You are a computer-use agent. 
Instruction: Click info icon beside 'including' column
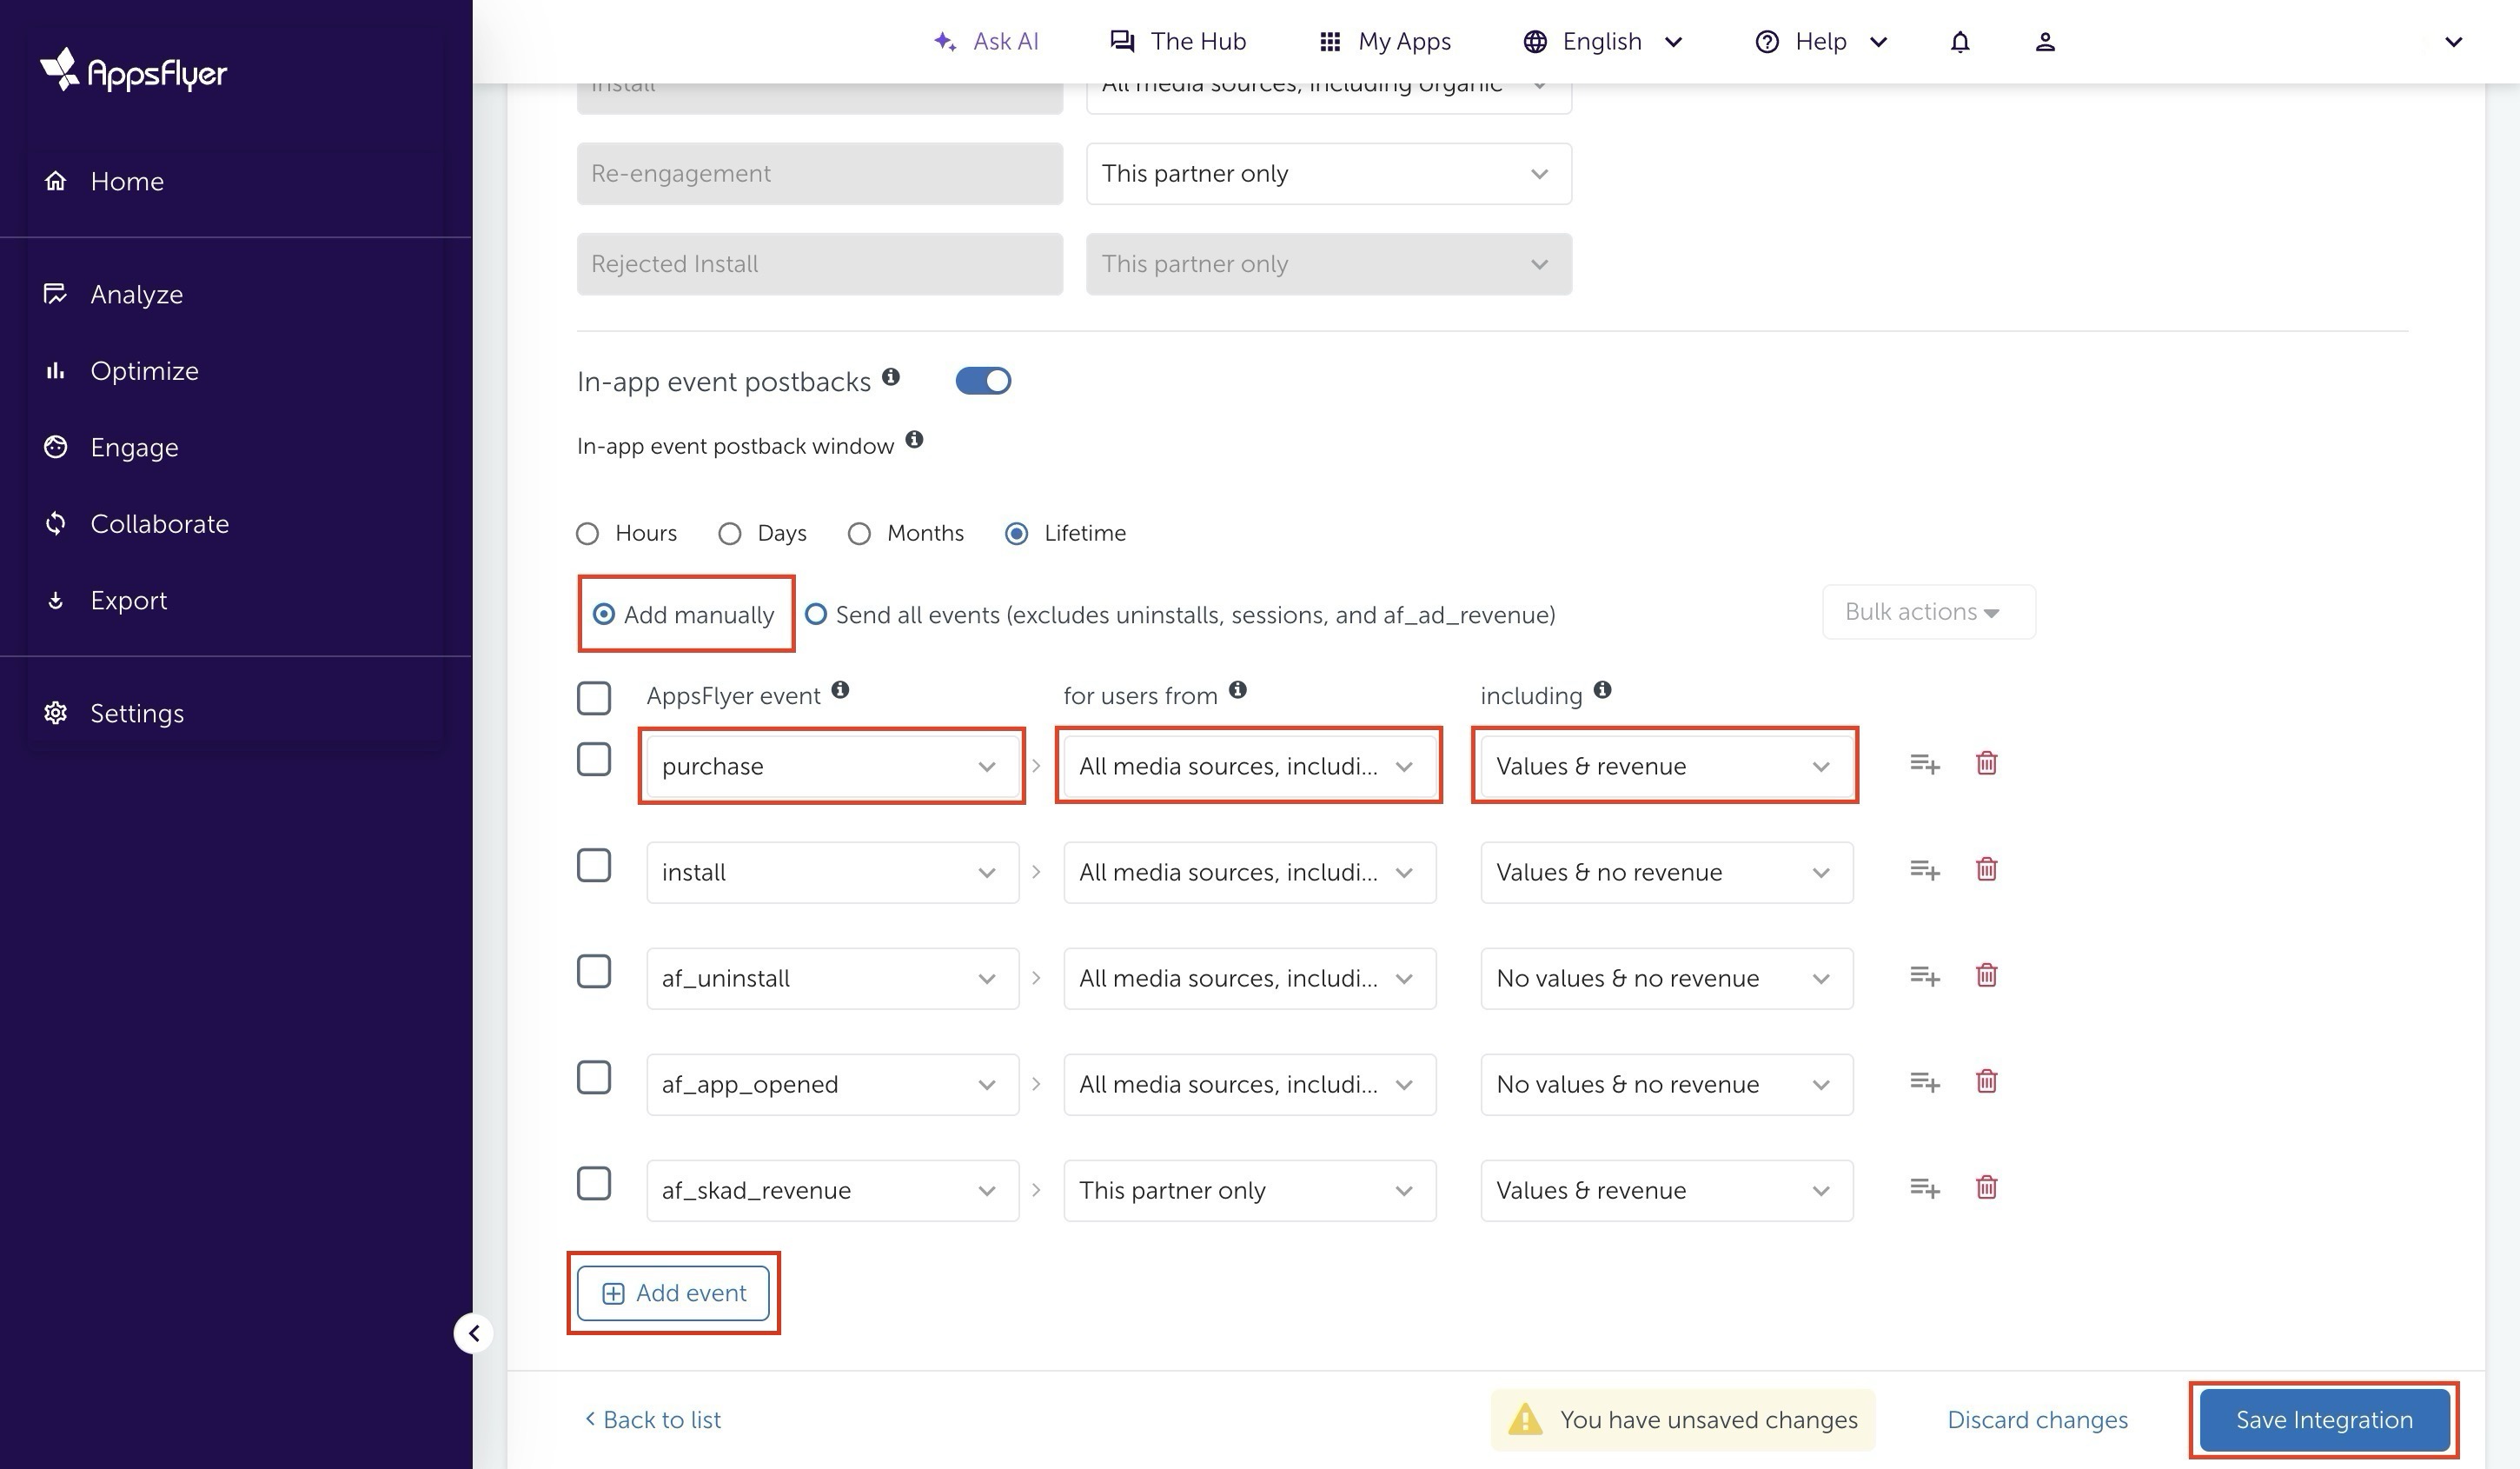click(1602, 690)
